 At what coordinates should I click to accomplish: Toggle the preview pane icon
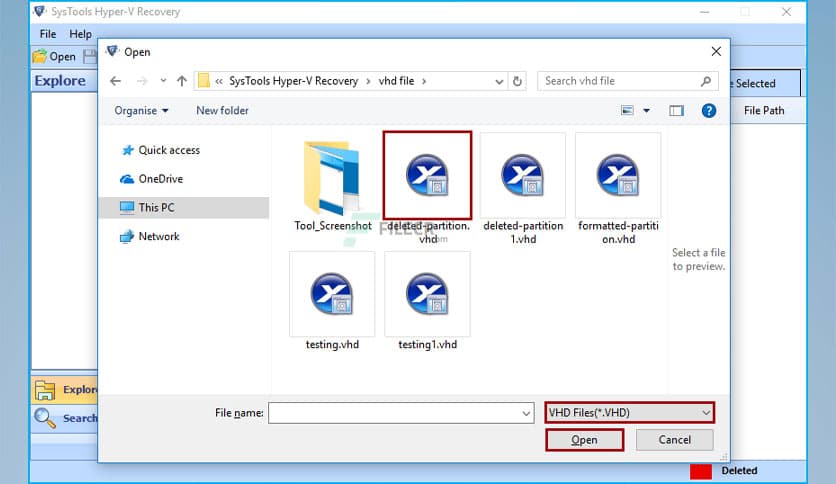tap(676, 110)
